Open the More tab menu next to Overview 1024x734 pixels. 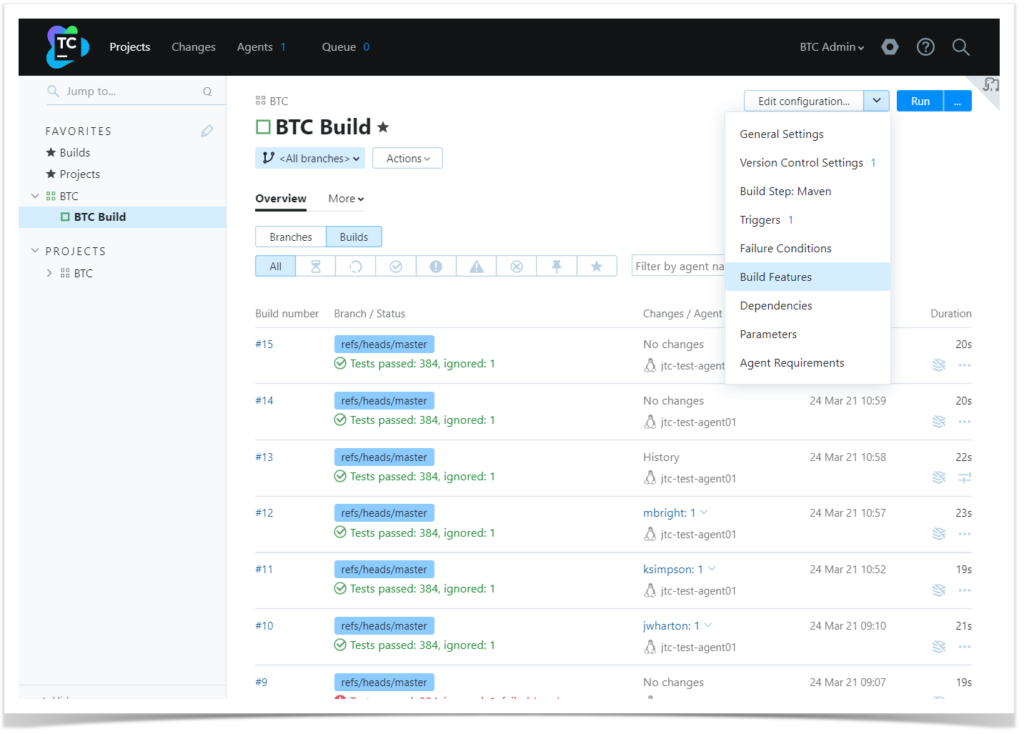coord(344,198)
